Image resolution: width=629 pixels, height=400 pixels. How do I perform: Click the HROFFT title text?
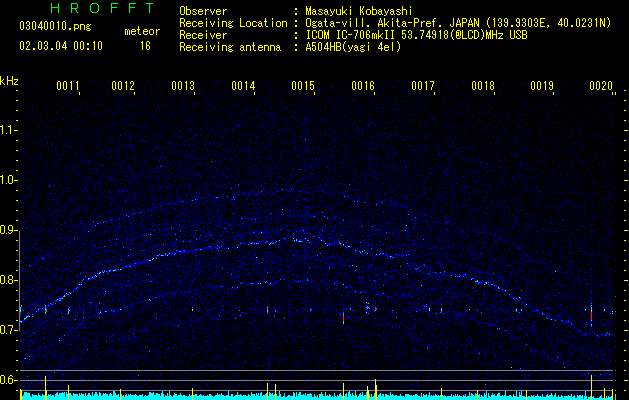[102, 8]
